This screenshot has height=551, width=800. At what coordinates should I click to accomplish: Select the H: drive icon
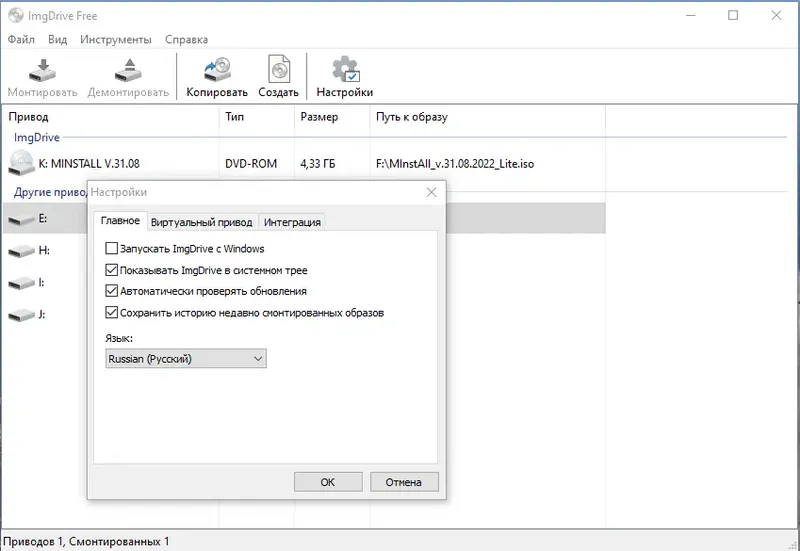point(21,251)
